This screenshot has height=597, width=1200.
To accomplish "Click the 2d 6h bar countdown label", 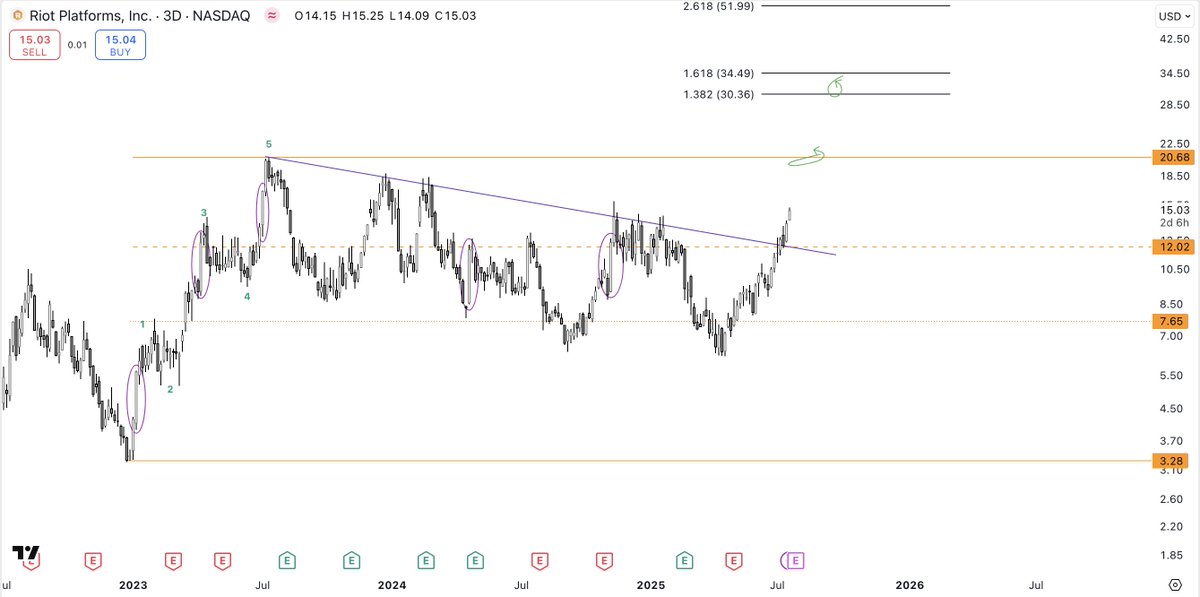I will point(1172,224).
